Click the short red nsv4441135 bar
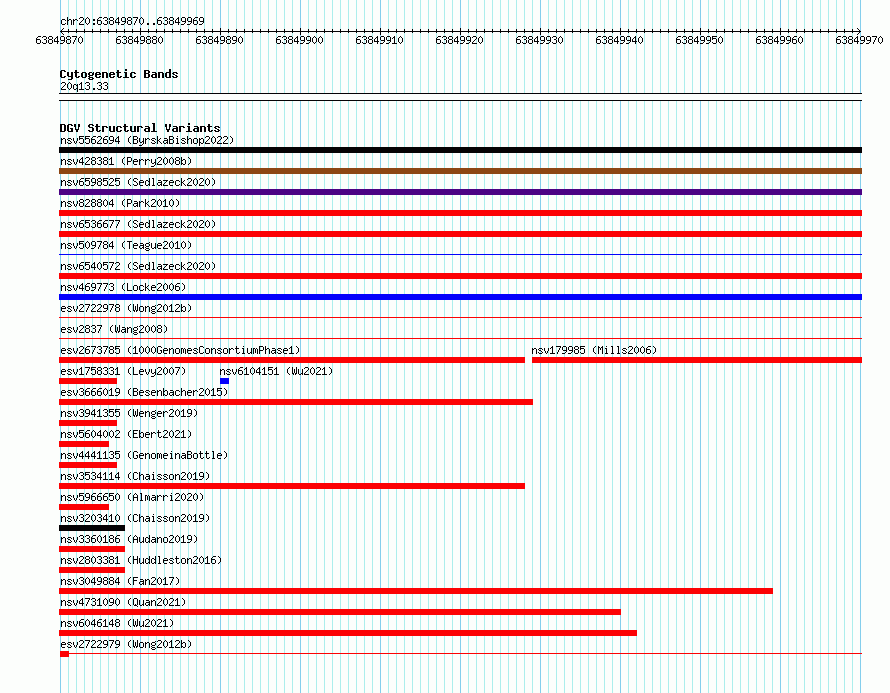 [88, 465]
